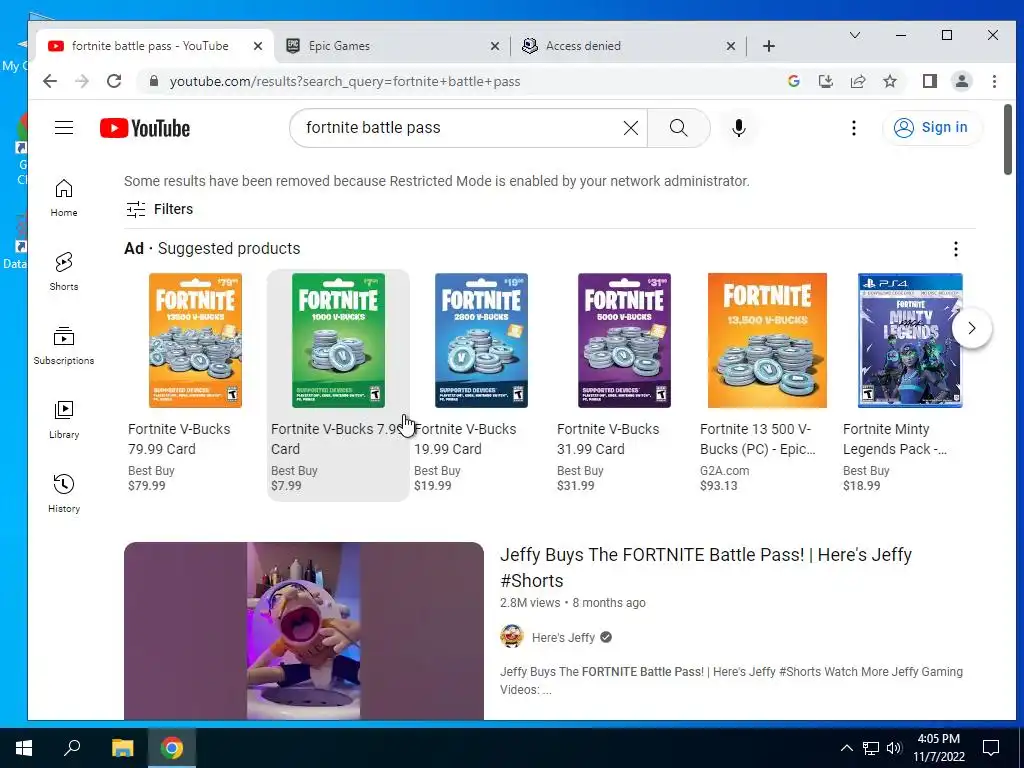Open Jeffy Buys The FORTNITE Battle Pass title
The height and width of the screenshot is (768, 1024).
705,568
